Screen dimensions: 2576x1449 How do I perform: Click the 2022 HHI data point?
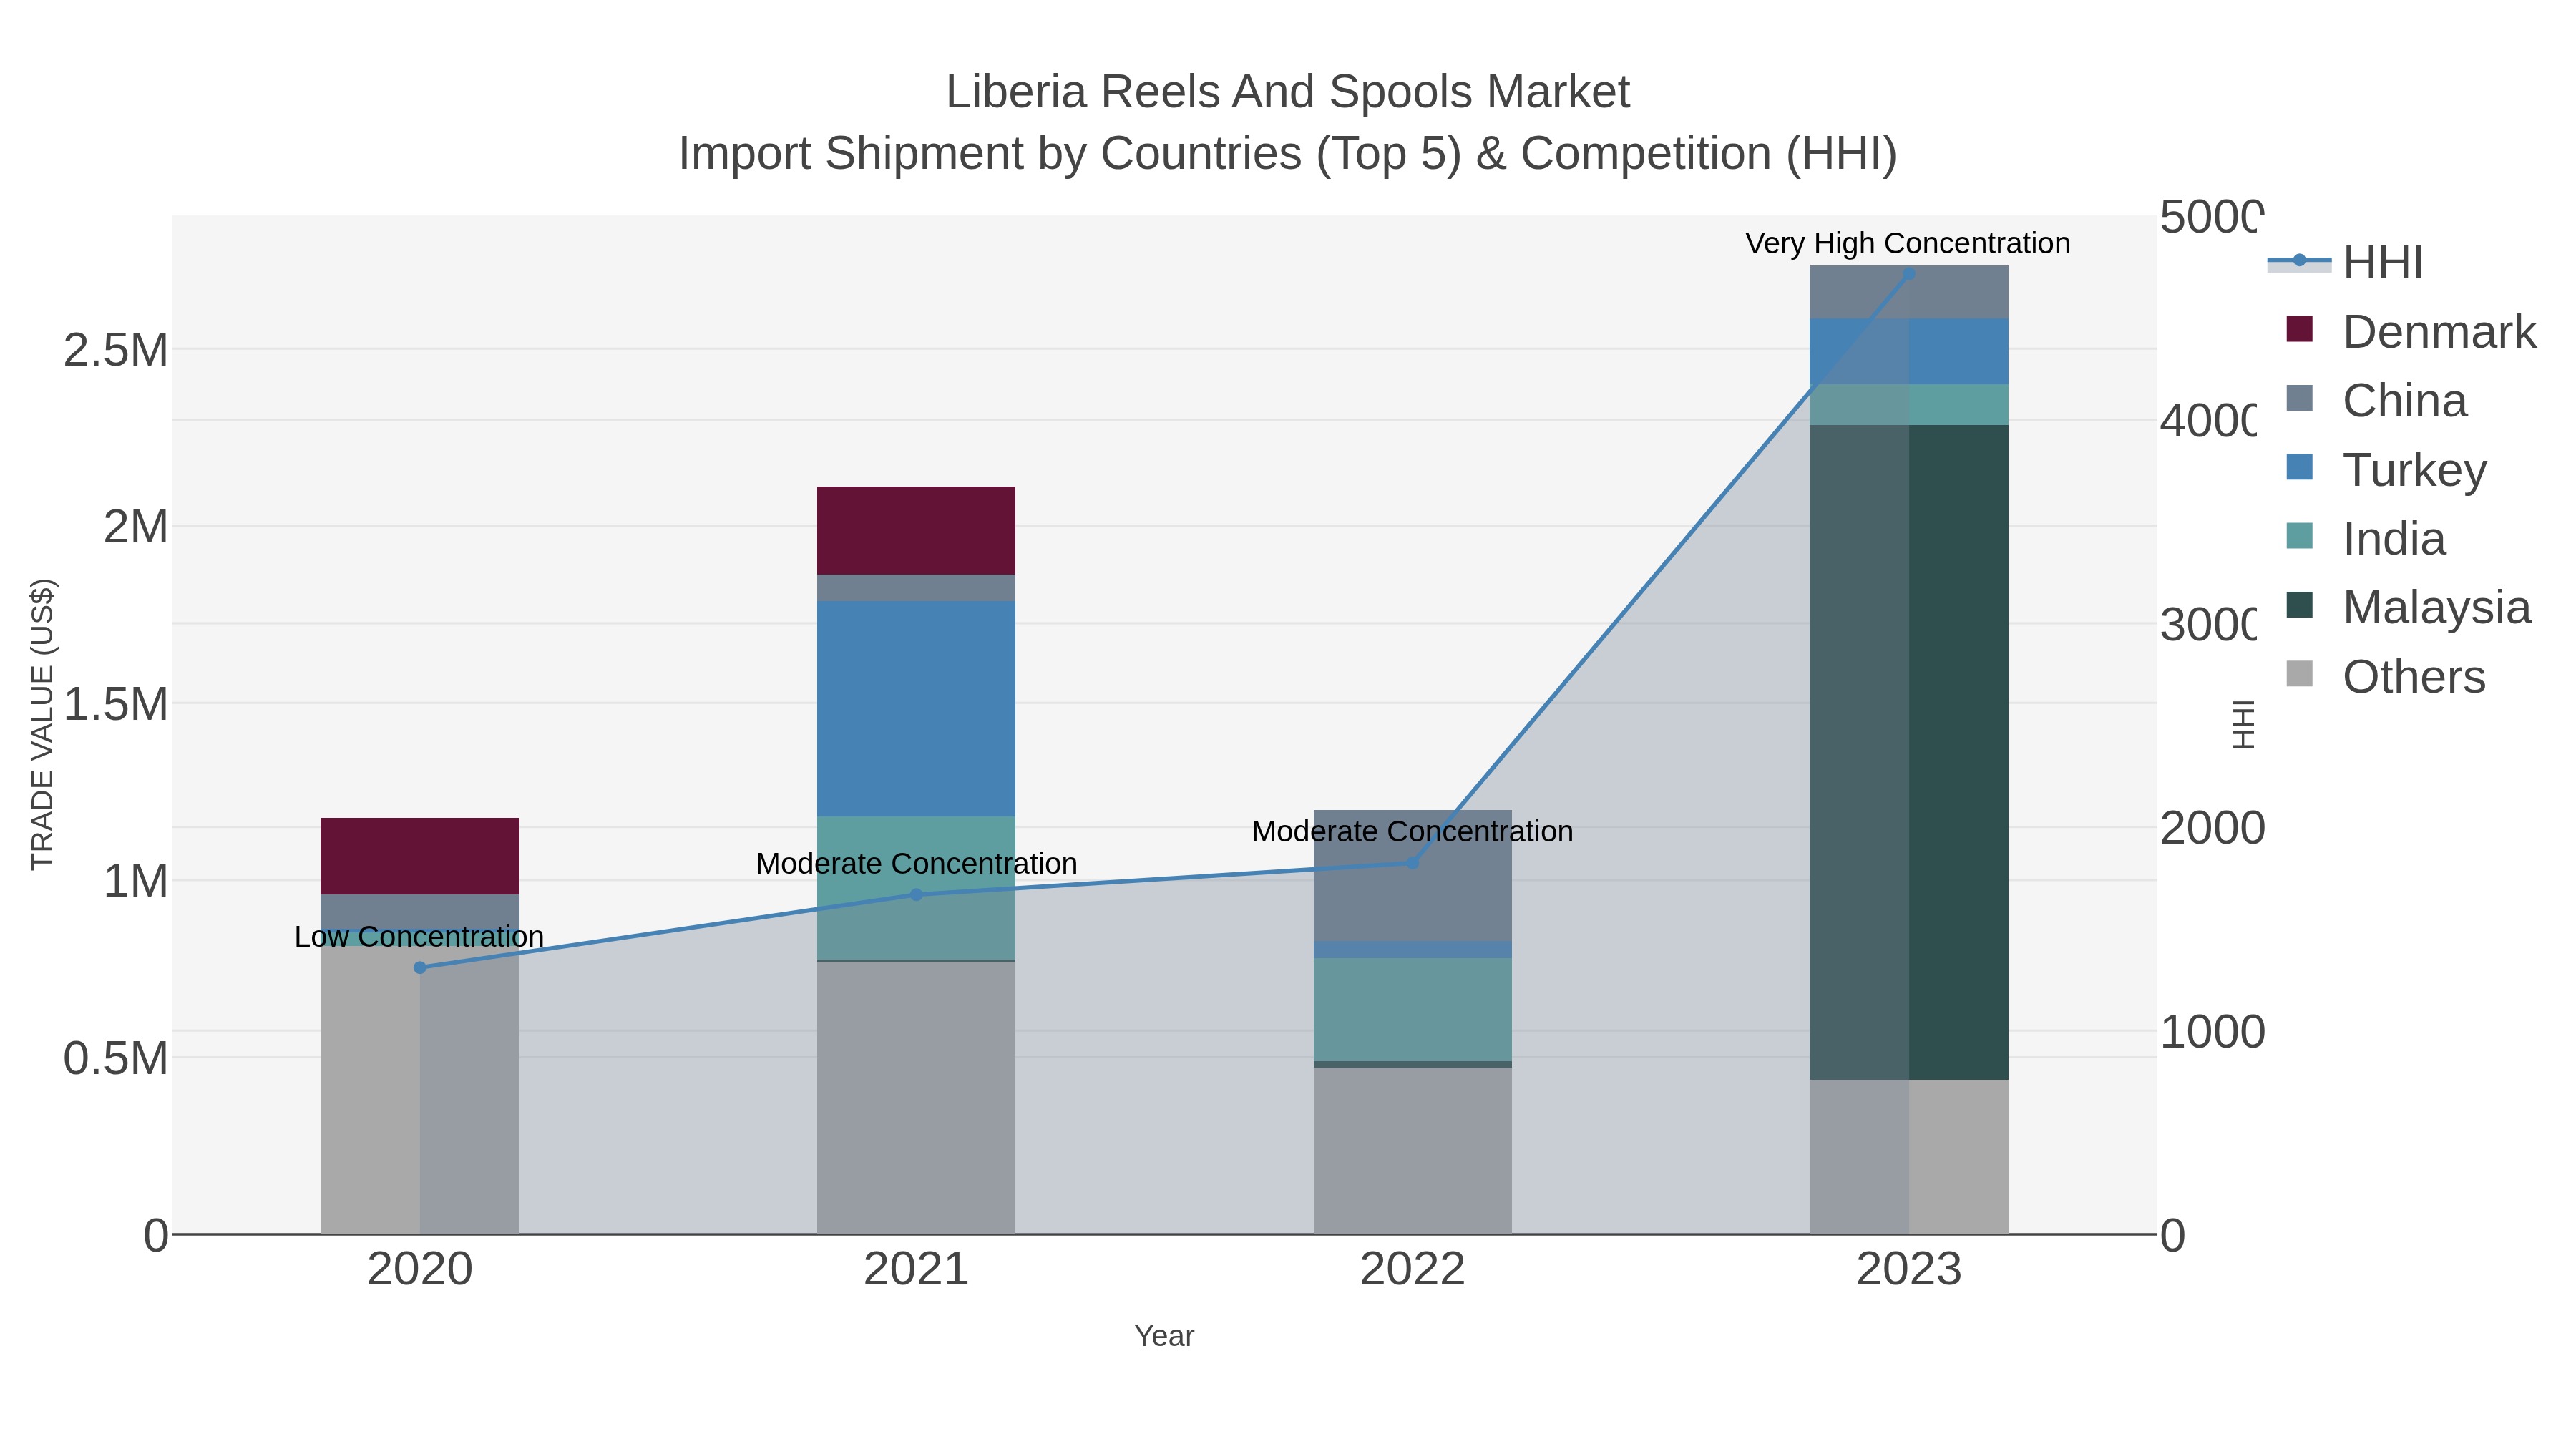tap(1413, 862)
